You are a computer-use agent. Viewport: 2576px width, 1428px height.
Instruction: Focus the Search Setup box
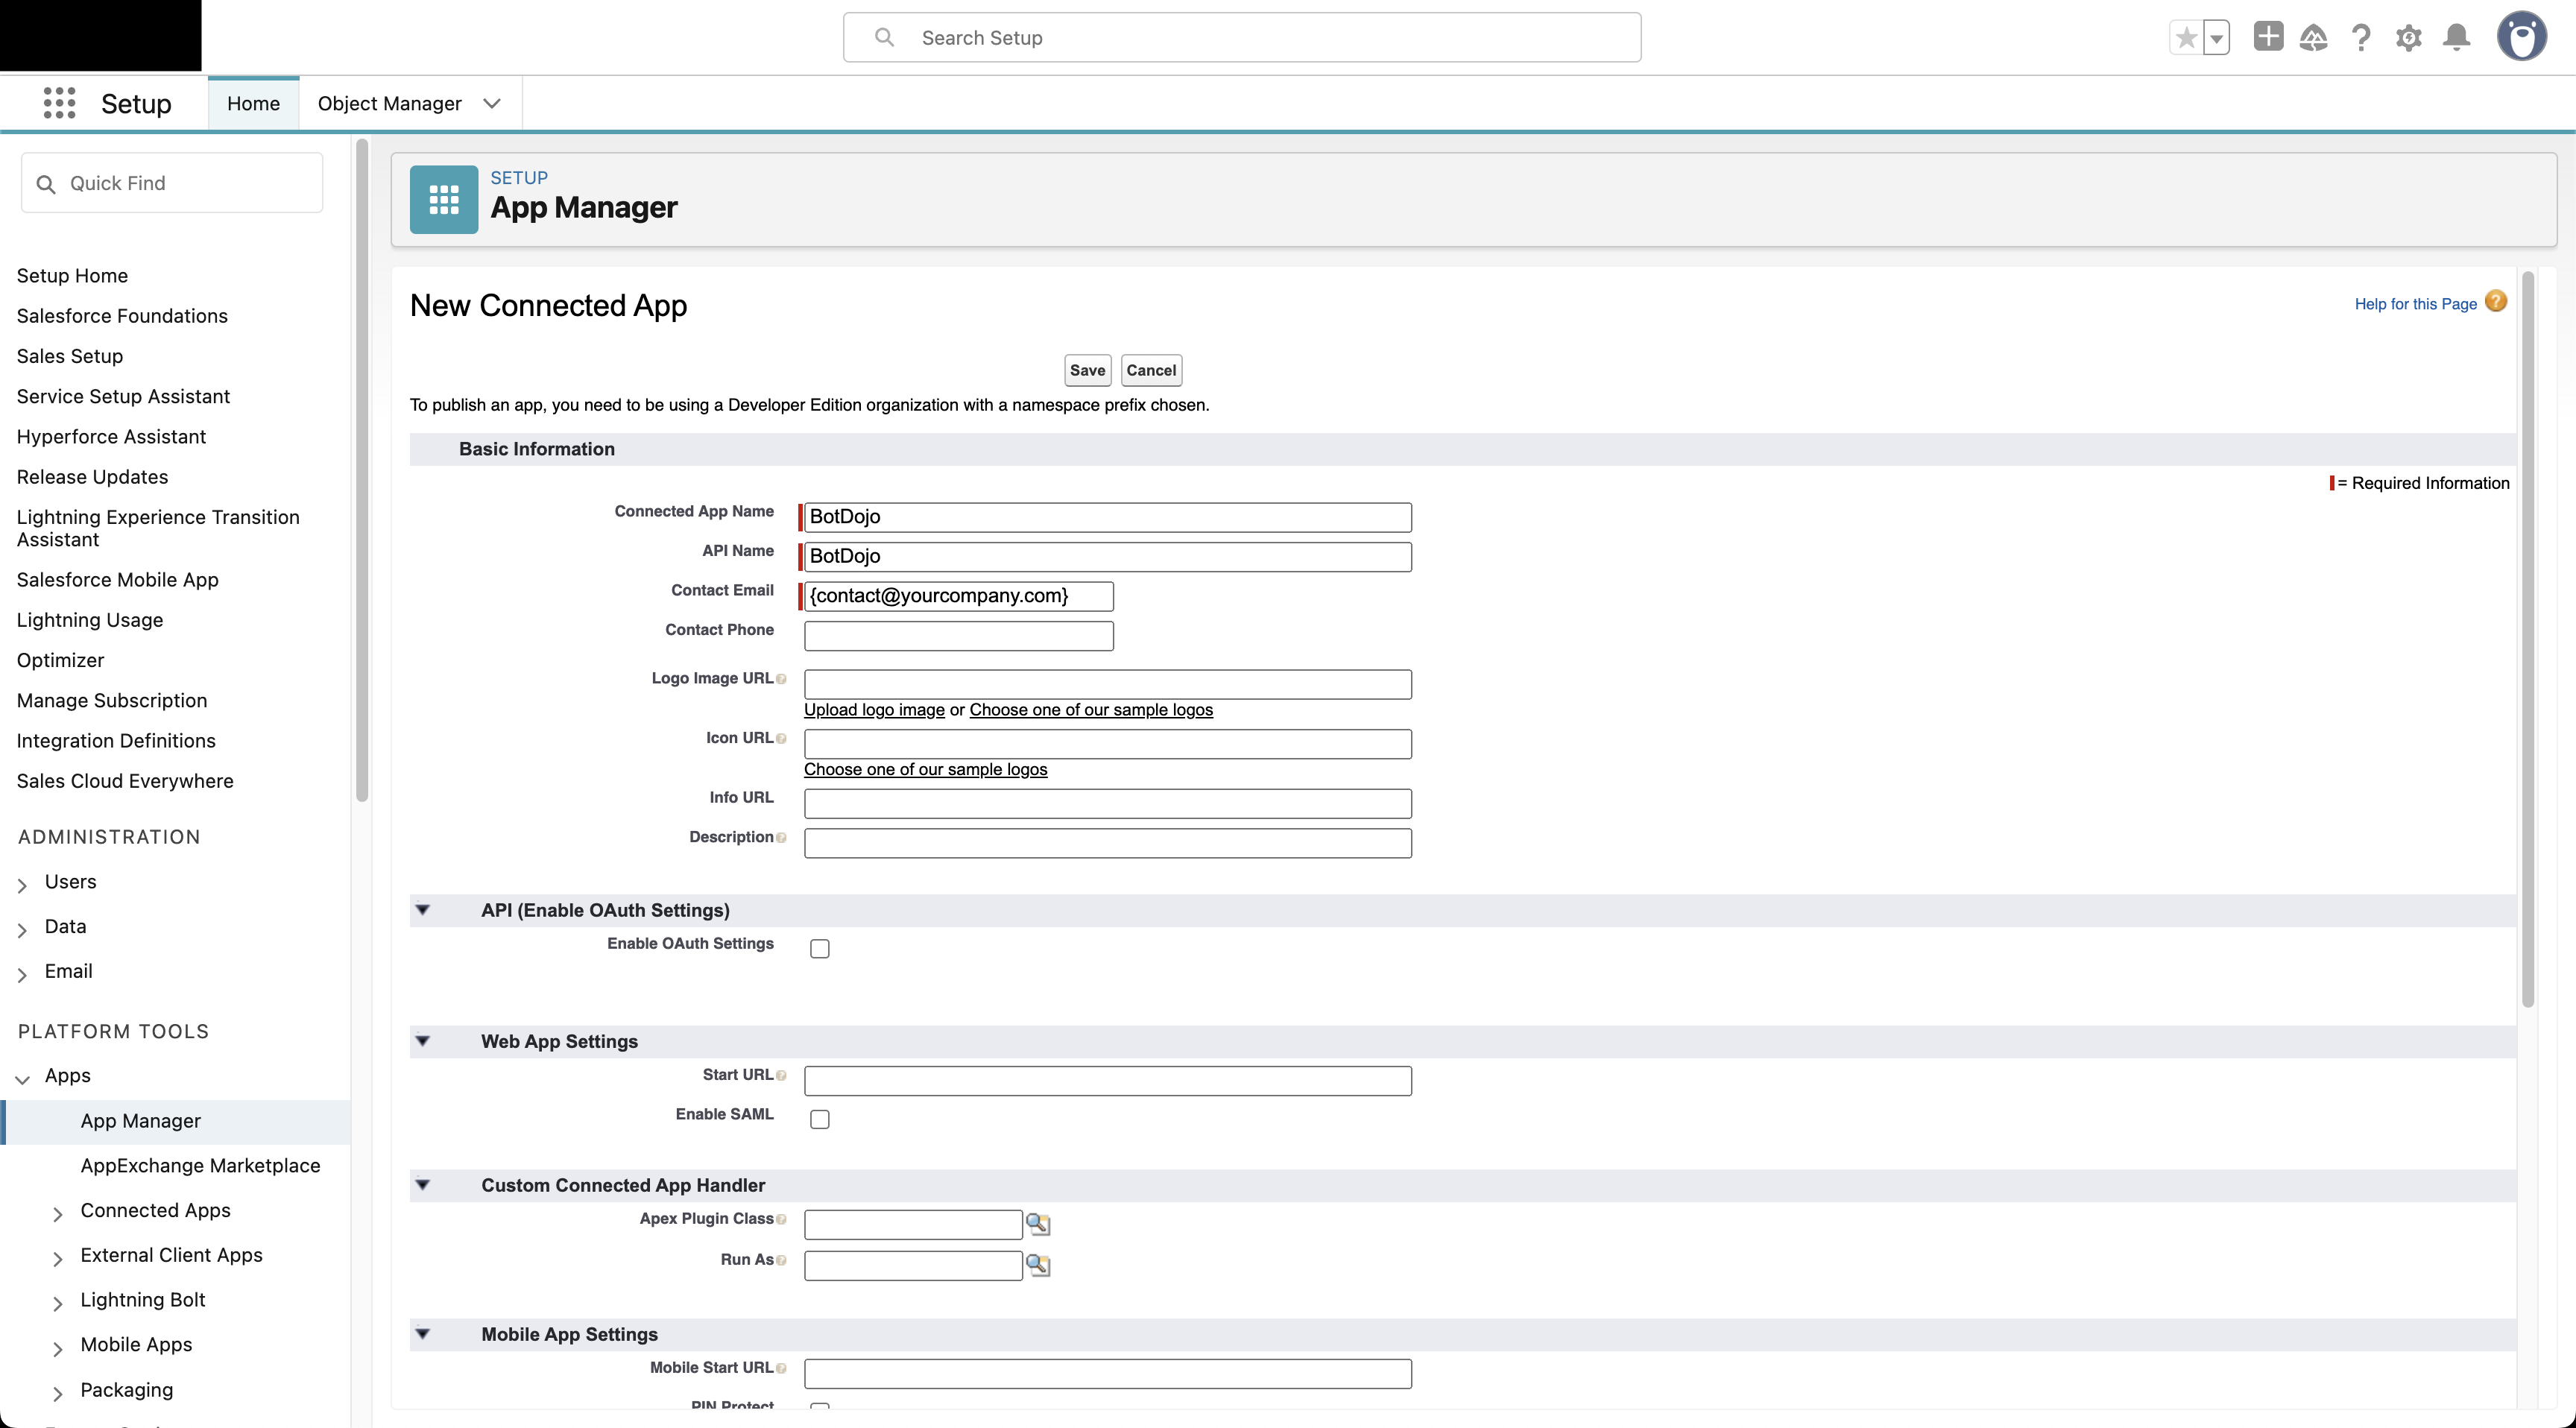(1242, 37)
